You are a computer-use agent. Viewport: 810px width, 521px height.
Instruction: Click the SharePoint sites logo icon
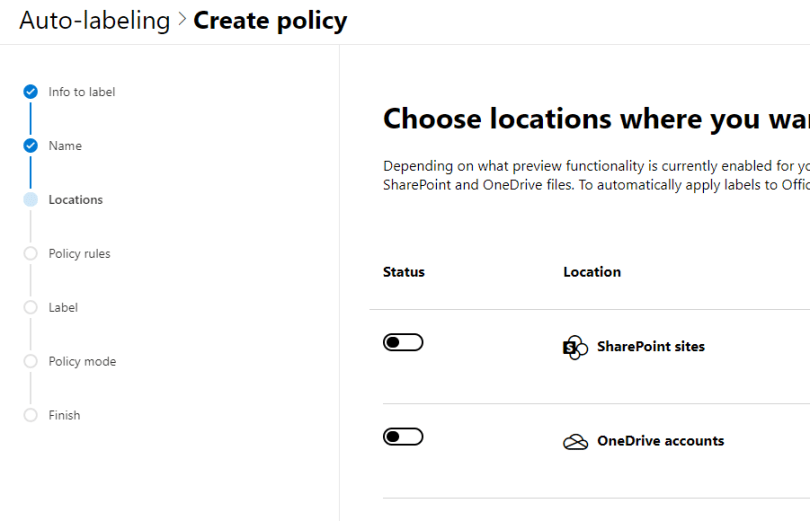click(575, 348)
